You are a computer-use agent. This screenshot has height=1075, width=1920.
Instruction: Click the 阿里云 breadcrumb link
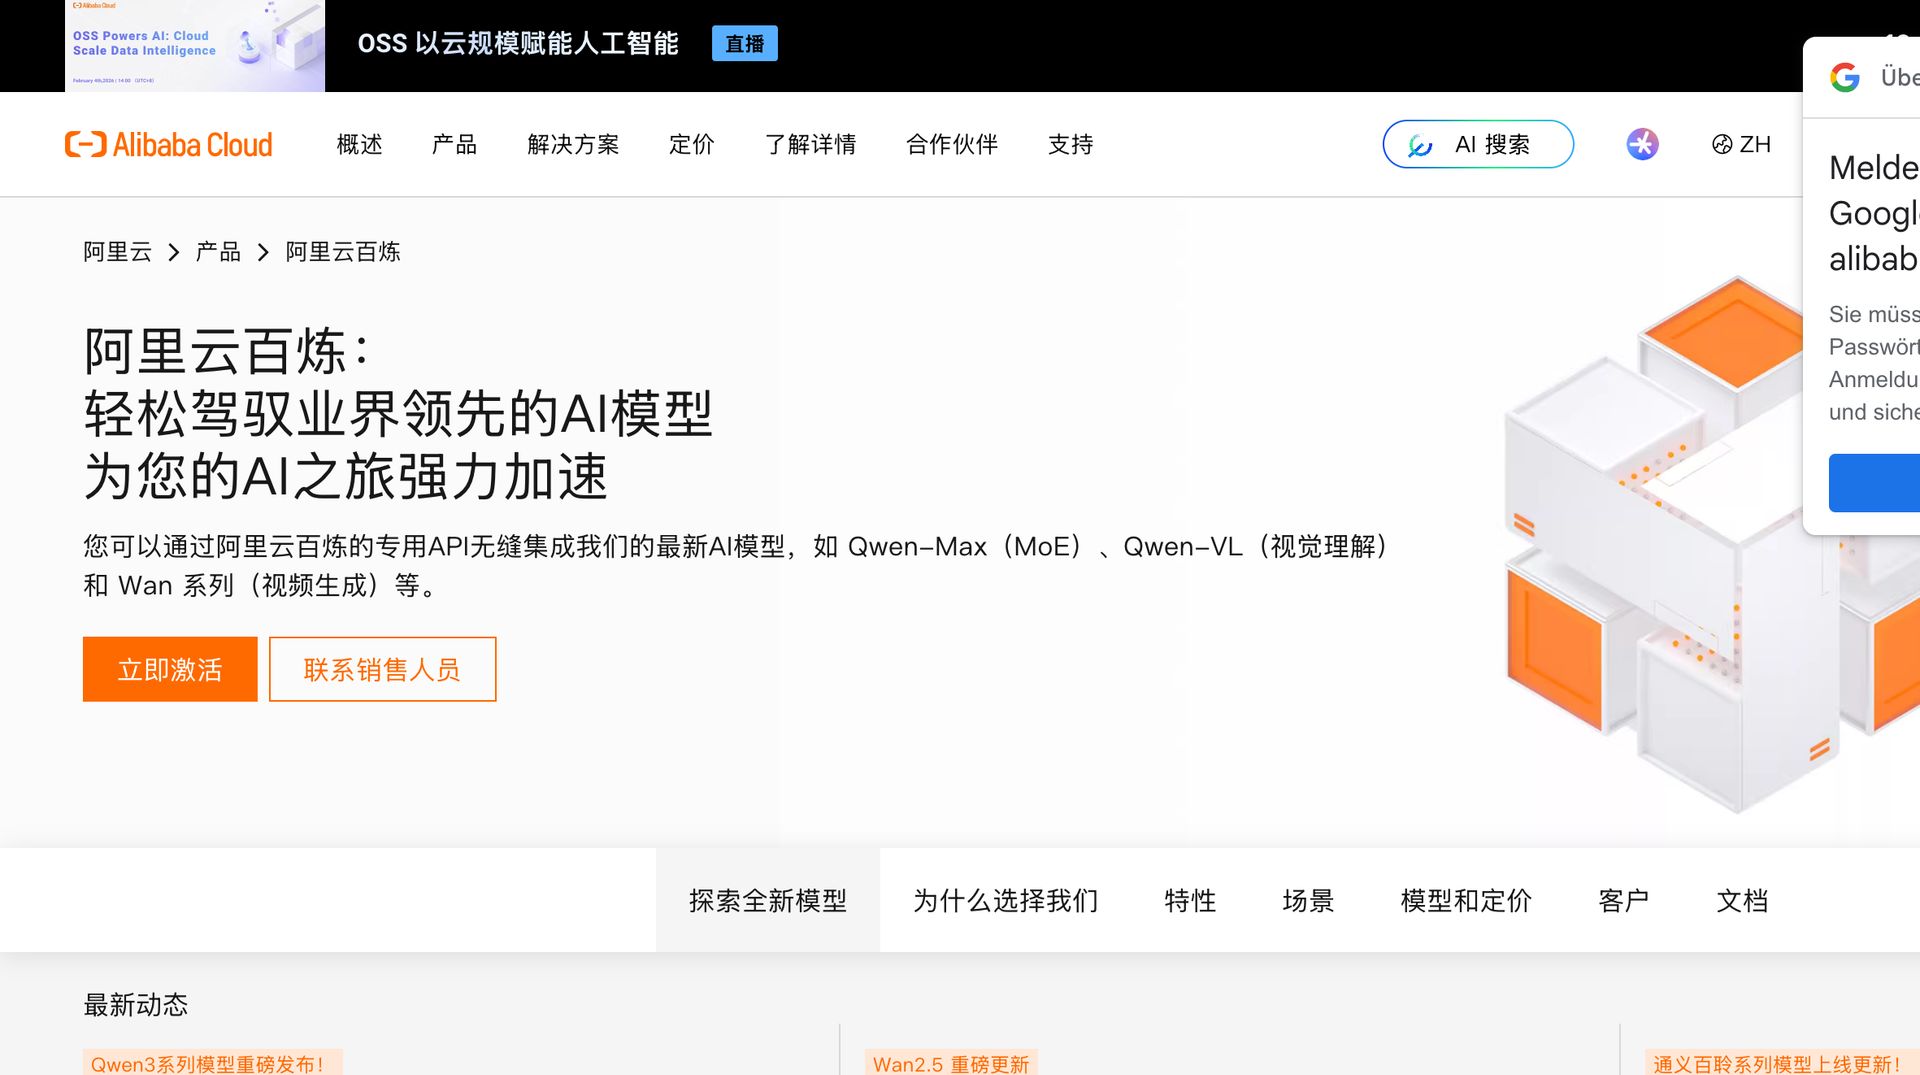pos(117,252)
